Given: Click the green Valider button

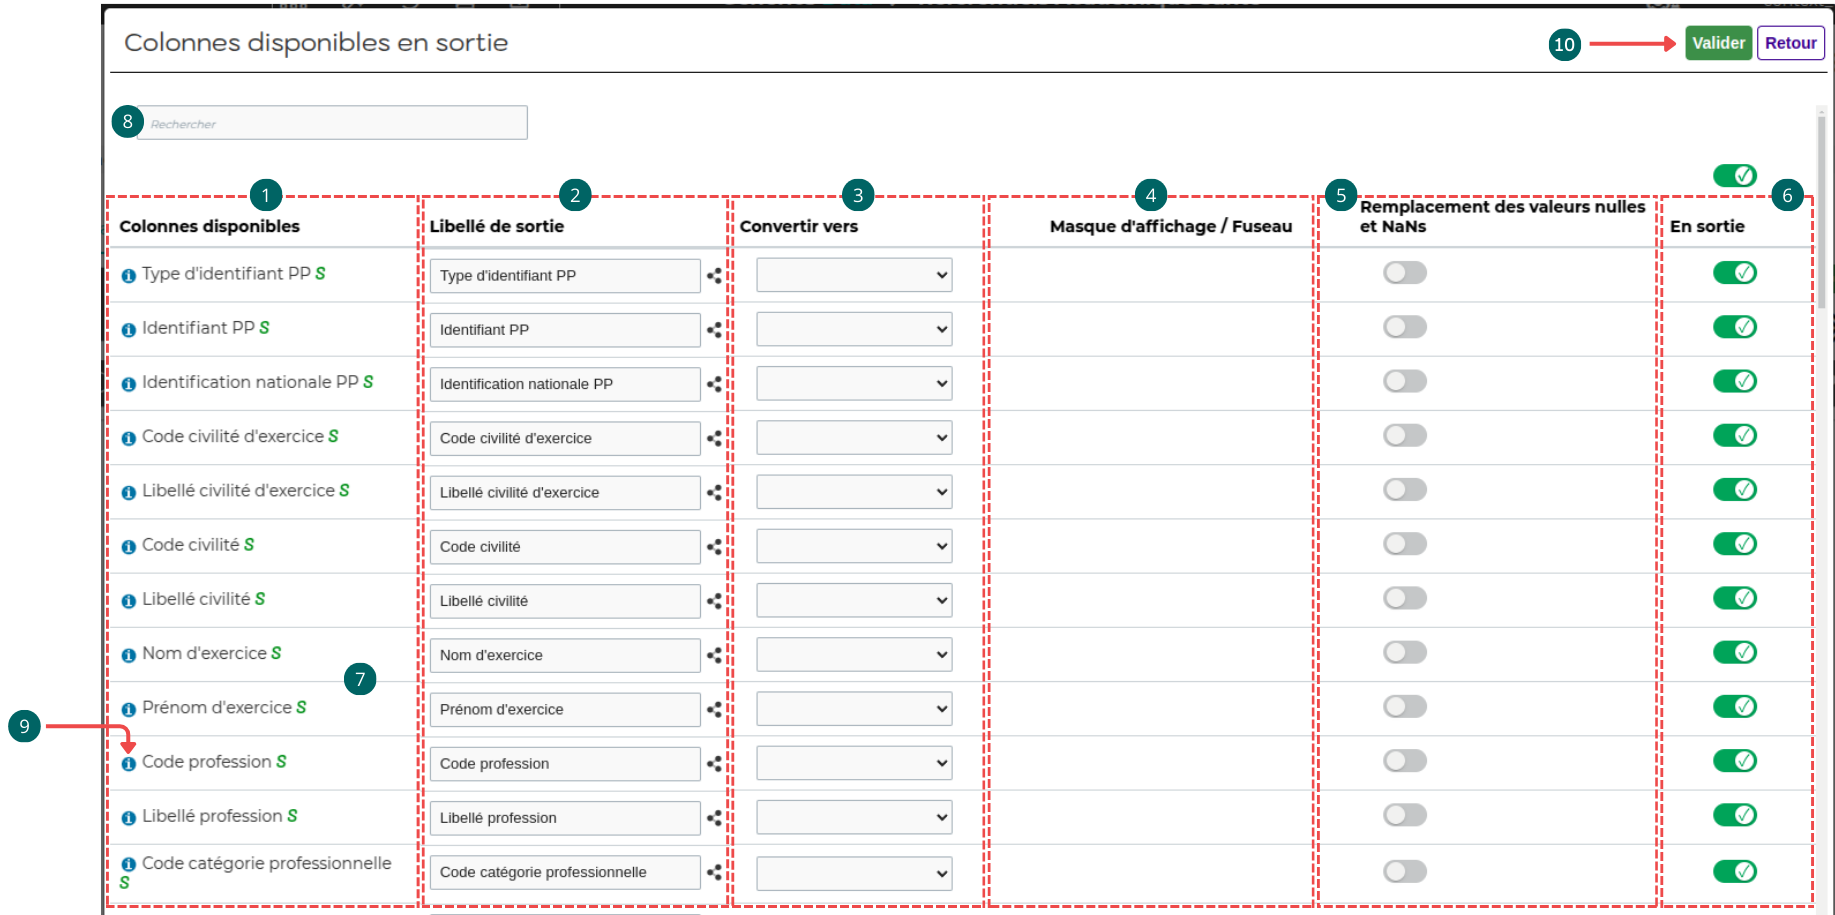Looking at the screenshot, I should click(x=1717, y=43).
